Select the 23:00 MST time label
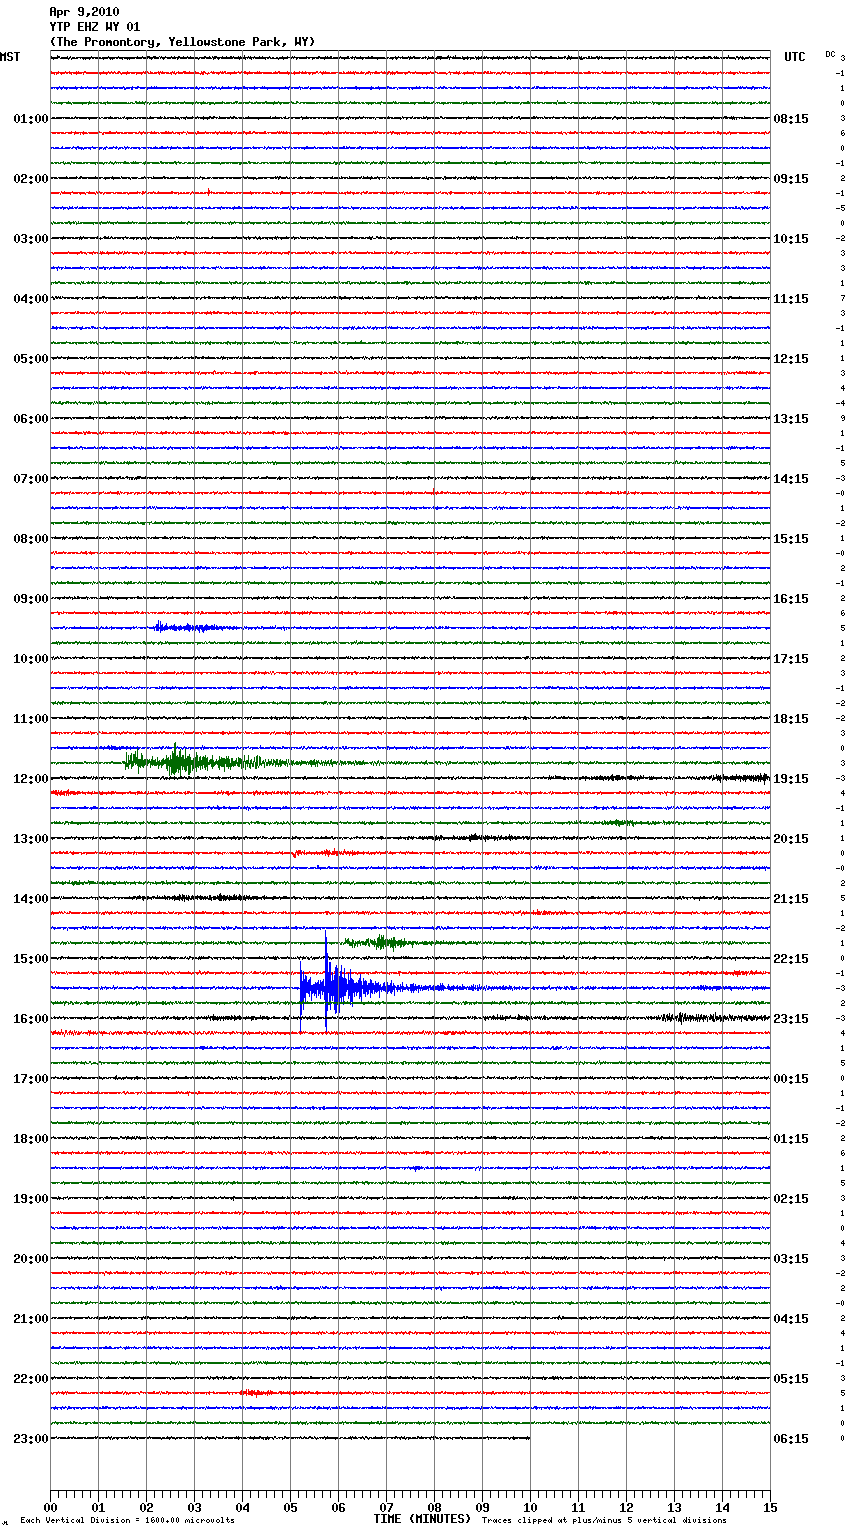This screenshot has height=1534, width=850. tap(31, 1439)
